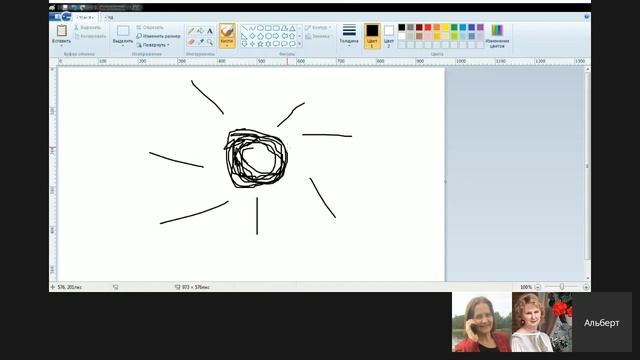
Task: Switch to the View (Вид) ribbon tab
Action: (109, 18)
